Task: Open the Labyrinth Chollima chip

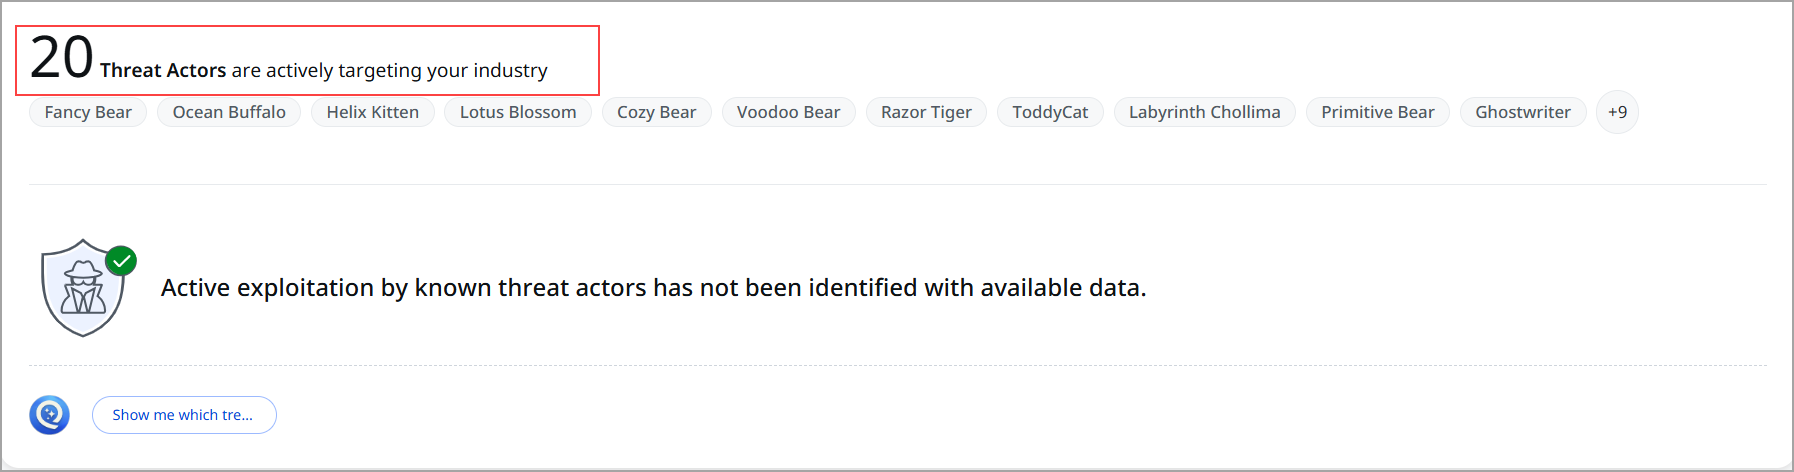Action: pos(1204,112)
